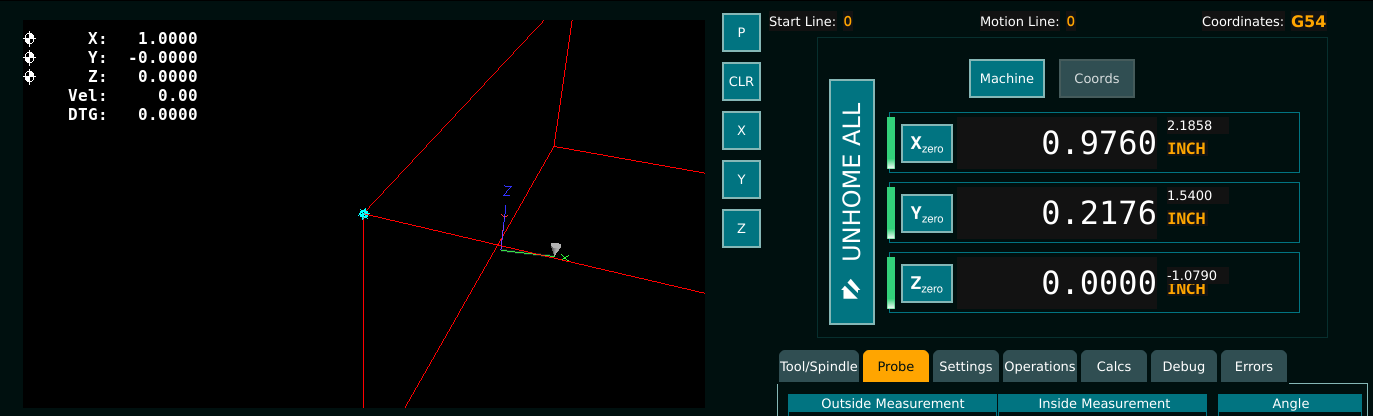This screenshot has width=1373, height=416.
Task: Select the Outside Measurement probe section
Action: (x=892, y=404)
